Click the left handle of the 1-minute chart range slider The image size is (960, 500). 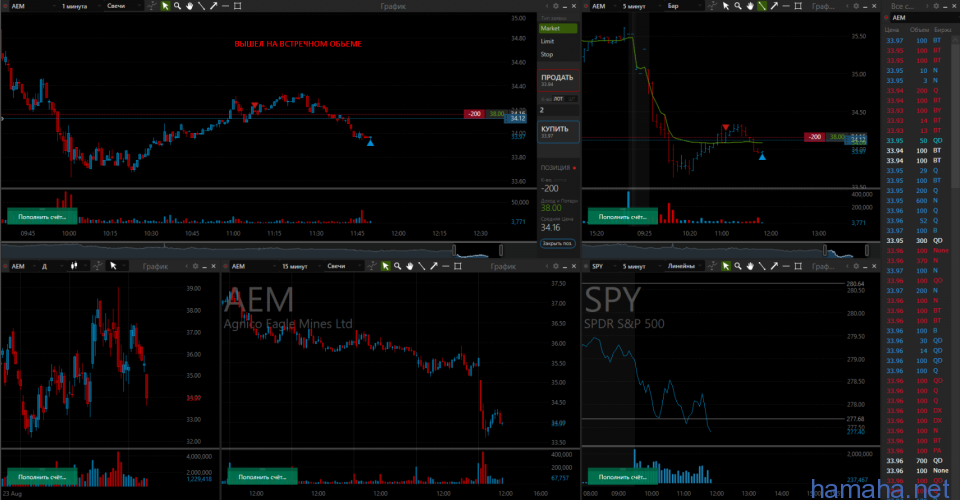point(454,250)
